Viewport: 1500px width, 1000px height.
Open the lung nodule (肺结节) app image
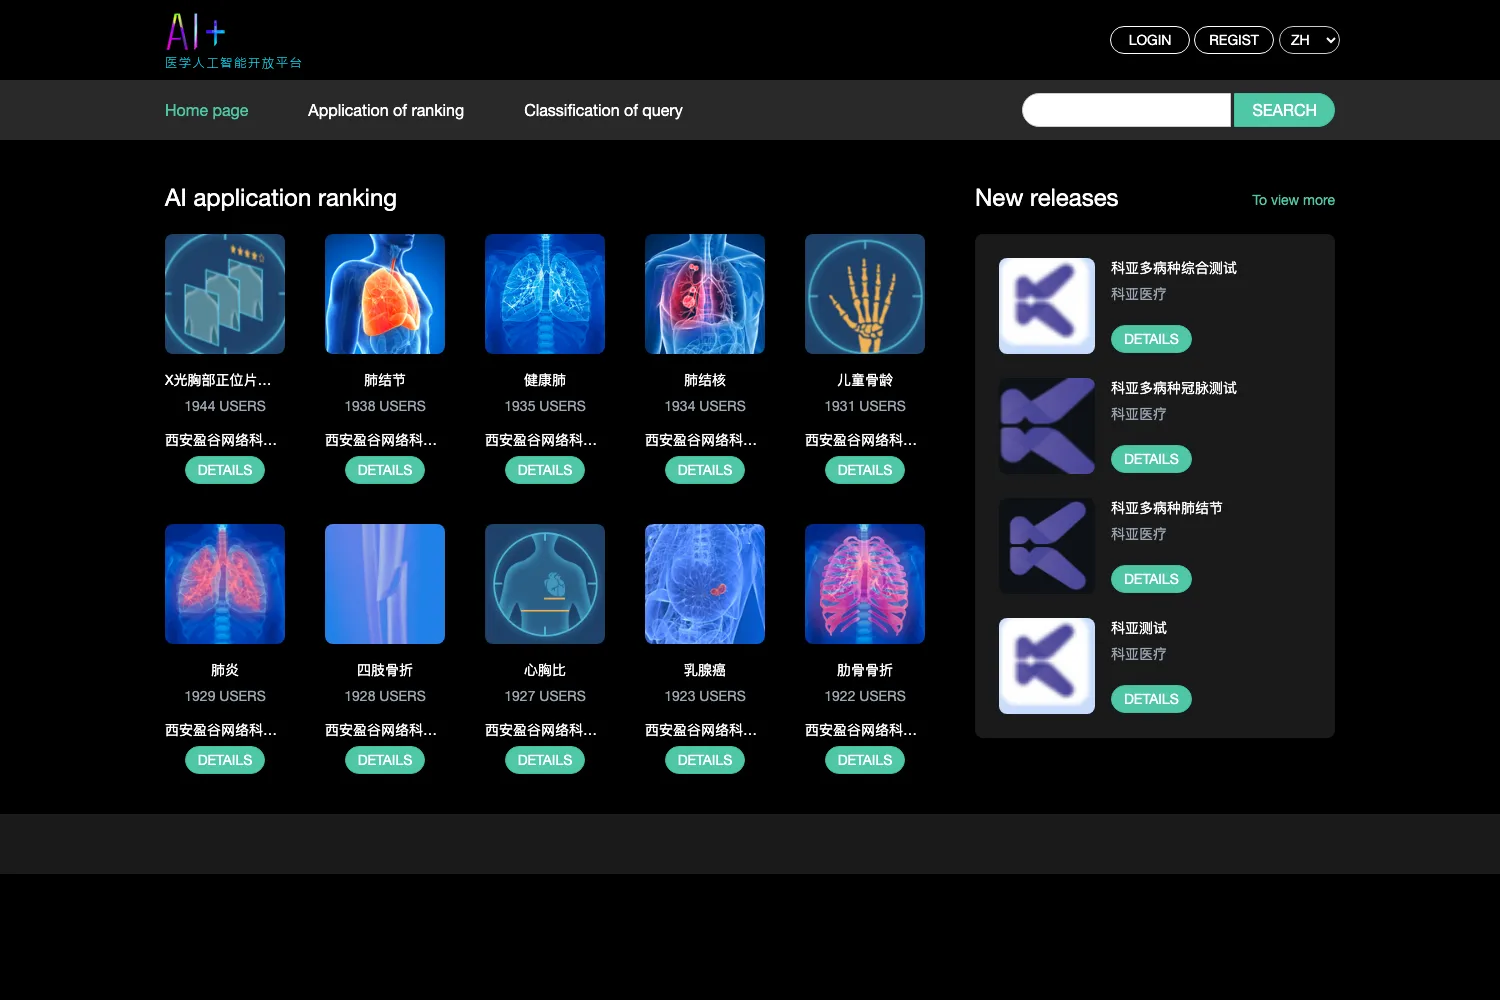click(385, 294)
